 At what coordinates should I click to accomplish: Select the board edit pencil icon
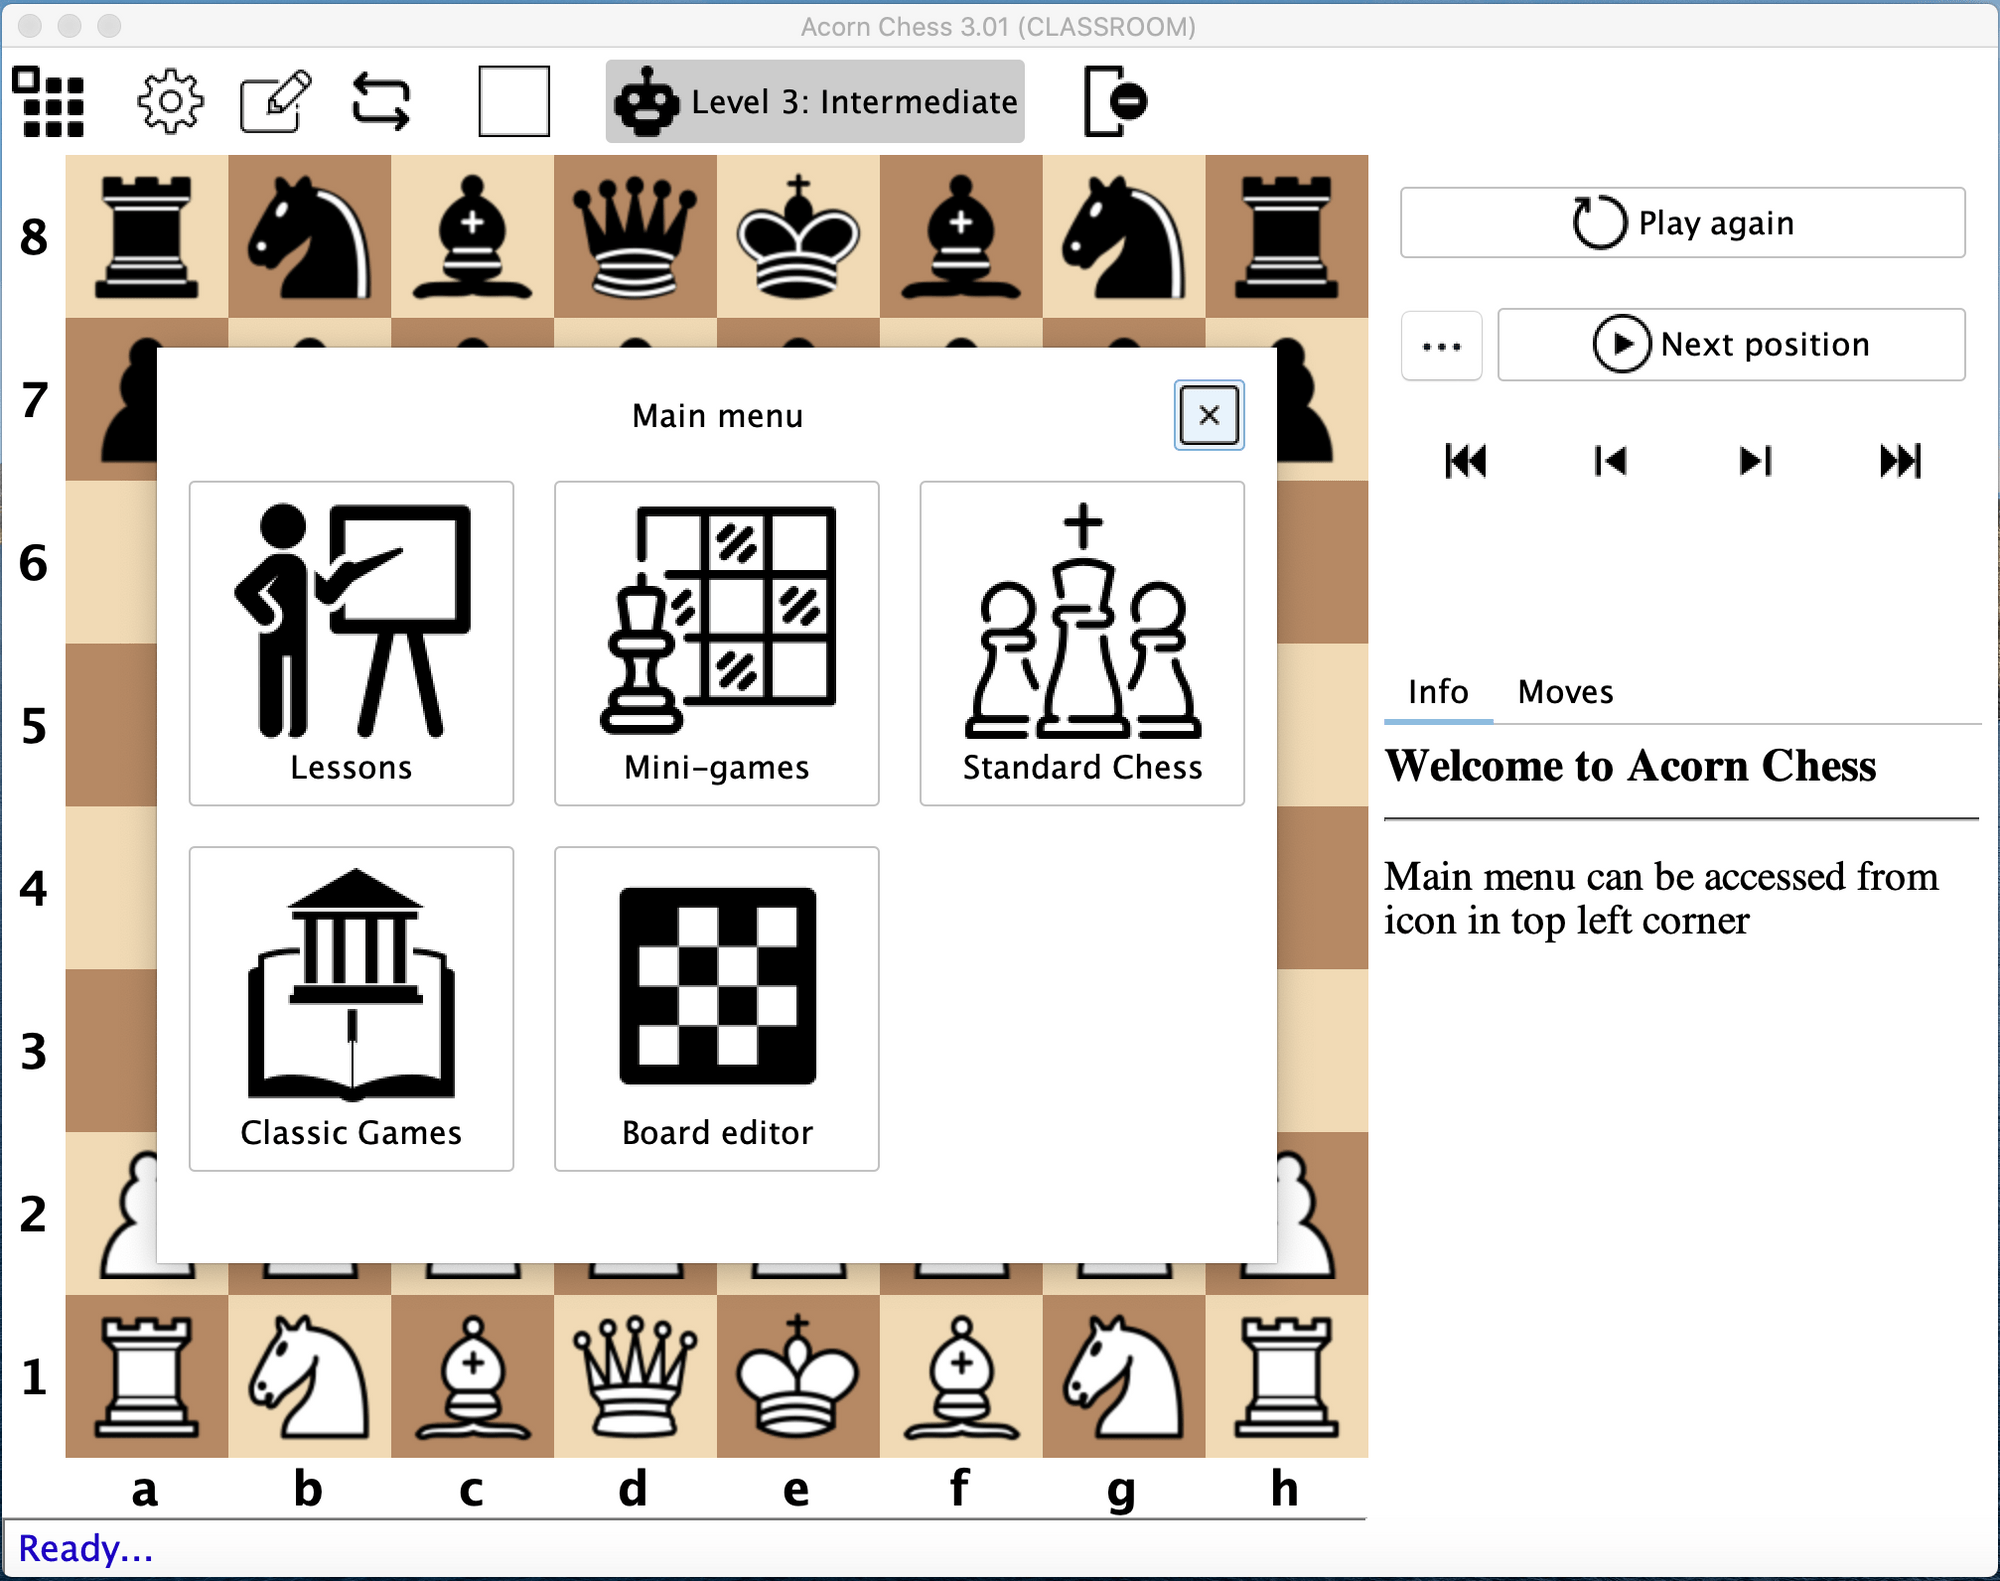click(x=275, y=100)
